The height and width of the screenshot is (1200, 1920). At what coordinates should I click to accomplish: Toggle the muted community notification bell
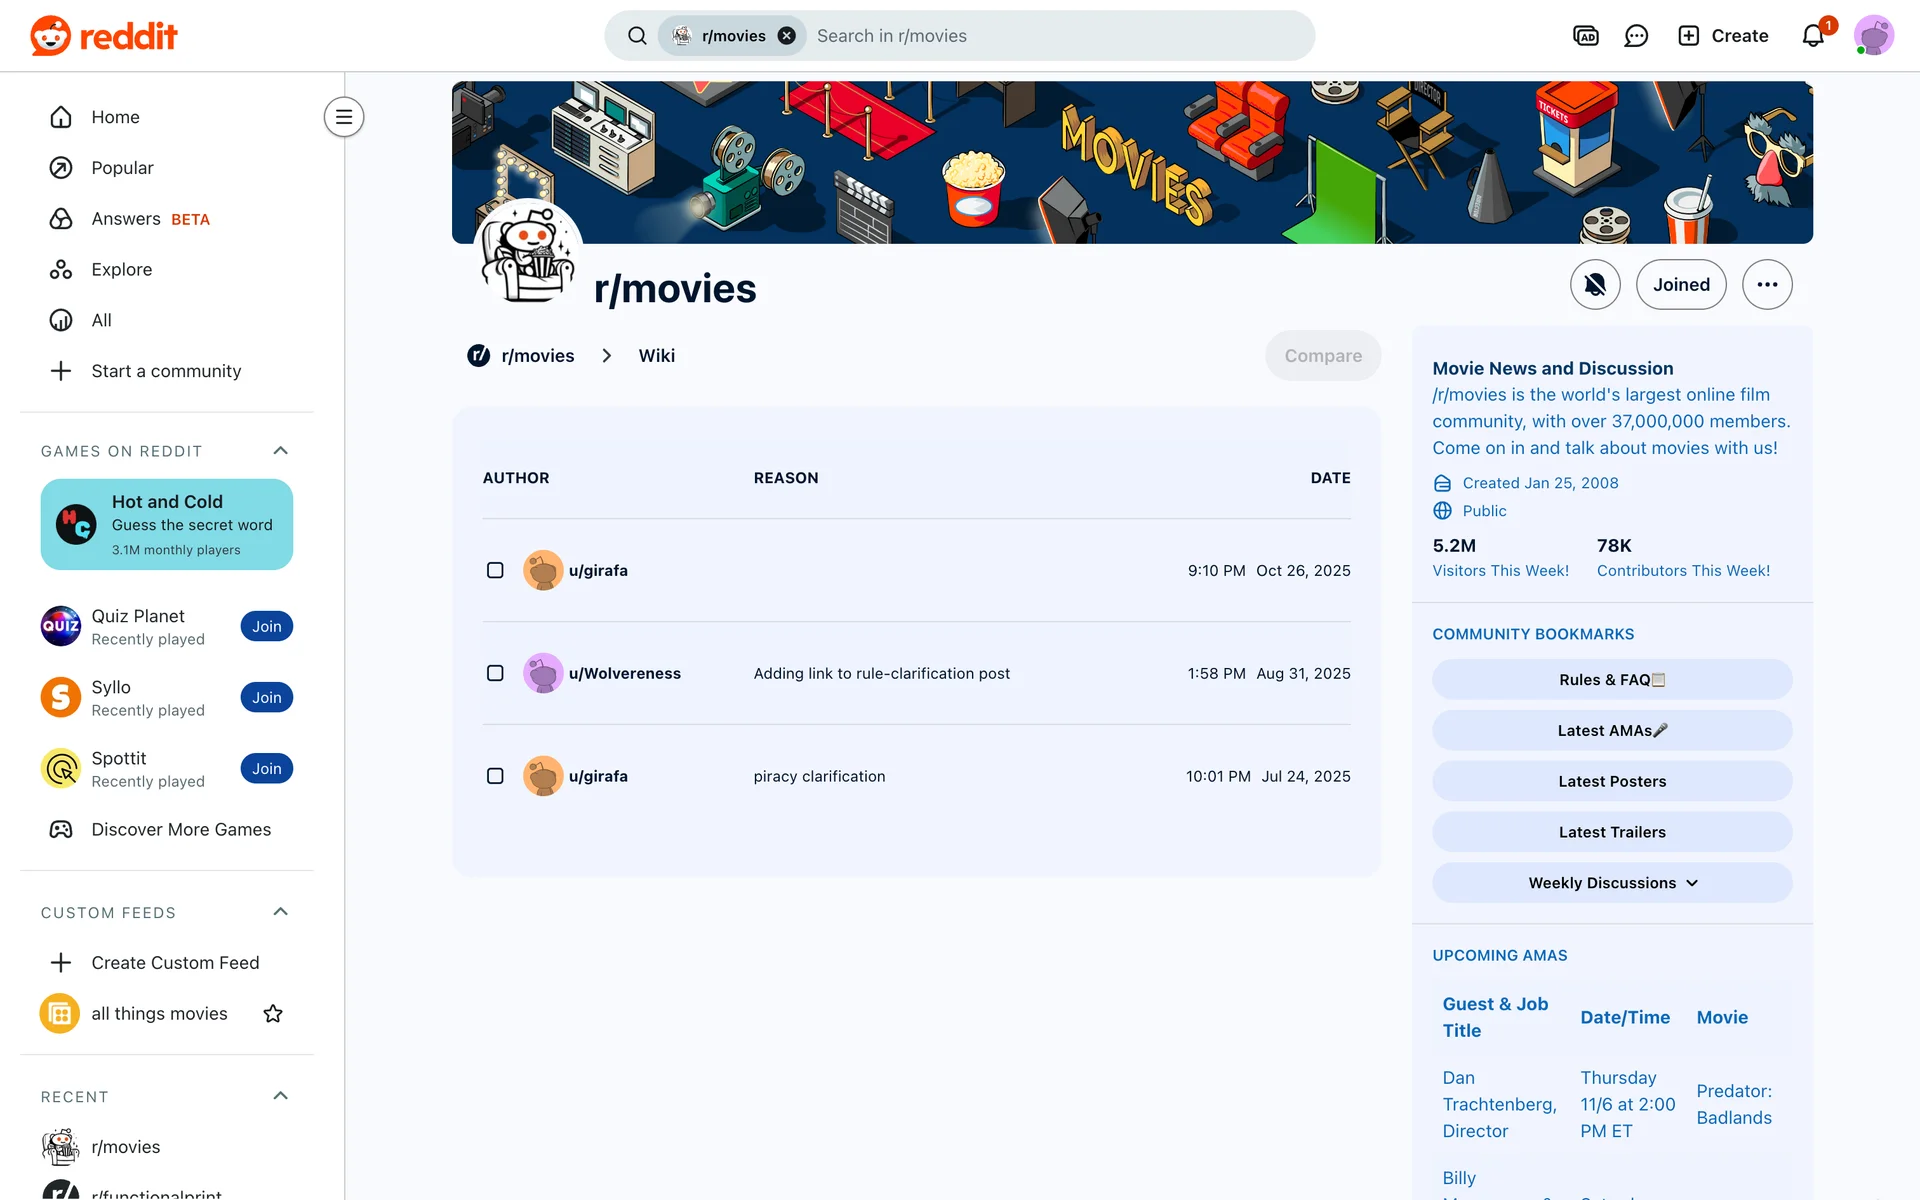pos(1595,285)
